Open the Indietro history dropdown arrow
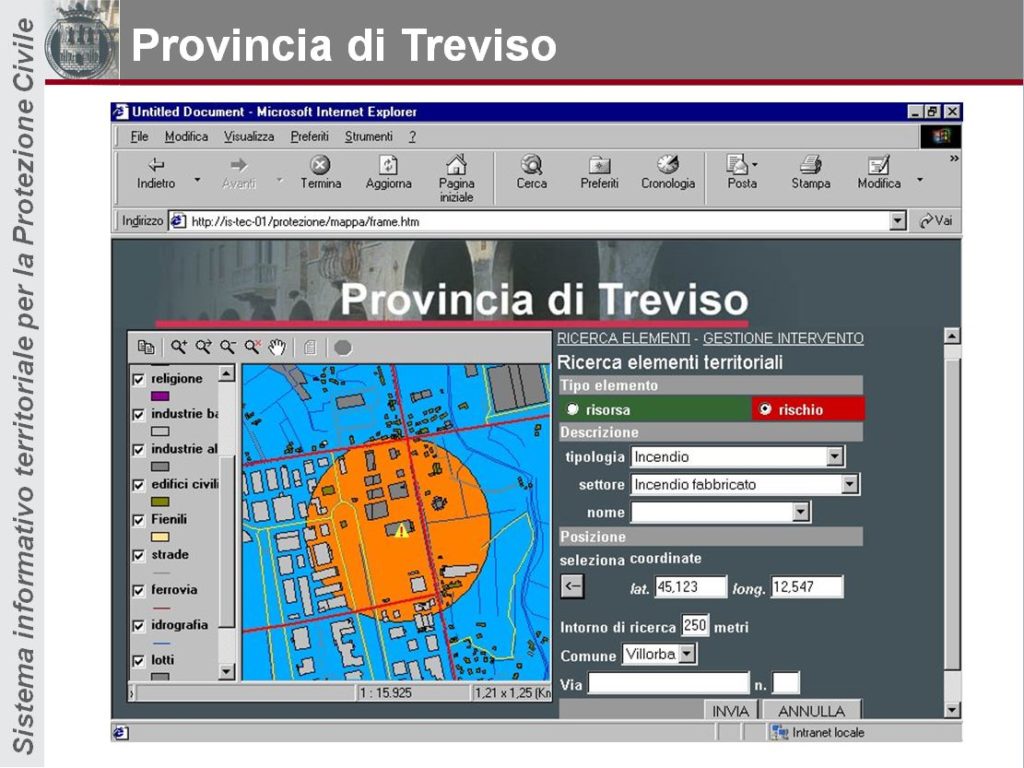 (x=197, y=179)
